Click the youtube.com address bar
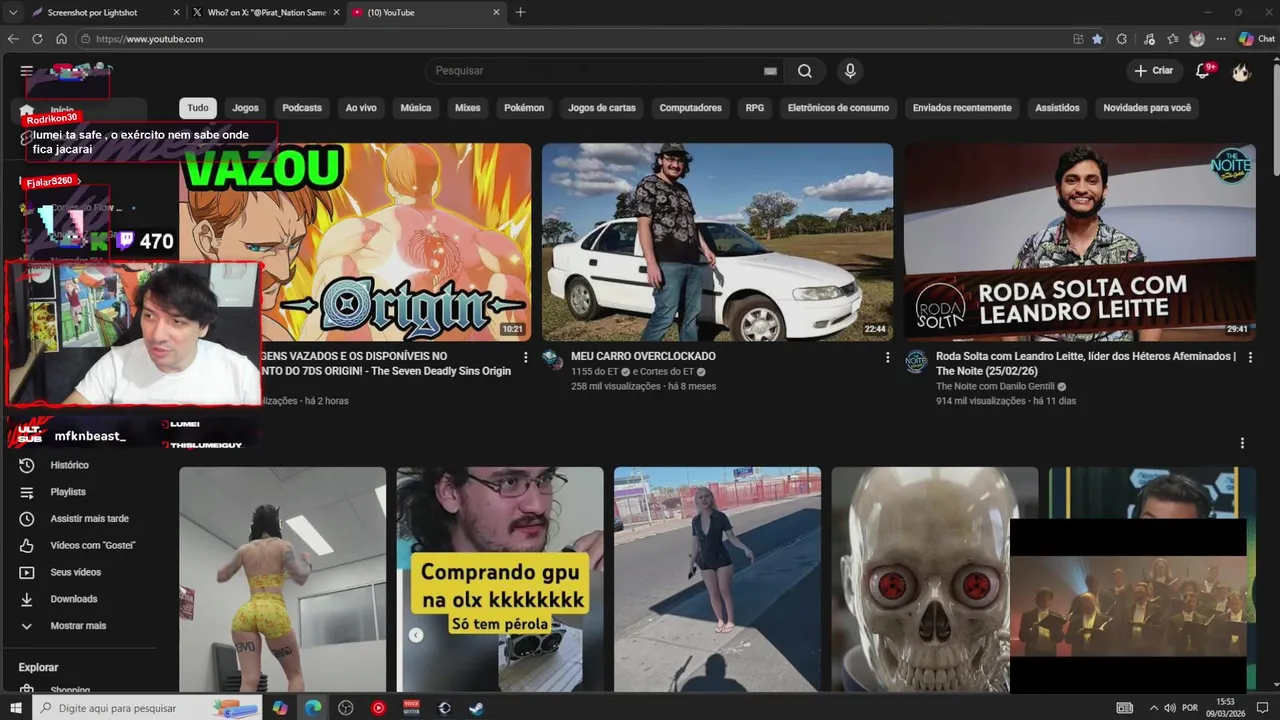The width and height of the screenshot is (1280, 720). pos(570,39)
